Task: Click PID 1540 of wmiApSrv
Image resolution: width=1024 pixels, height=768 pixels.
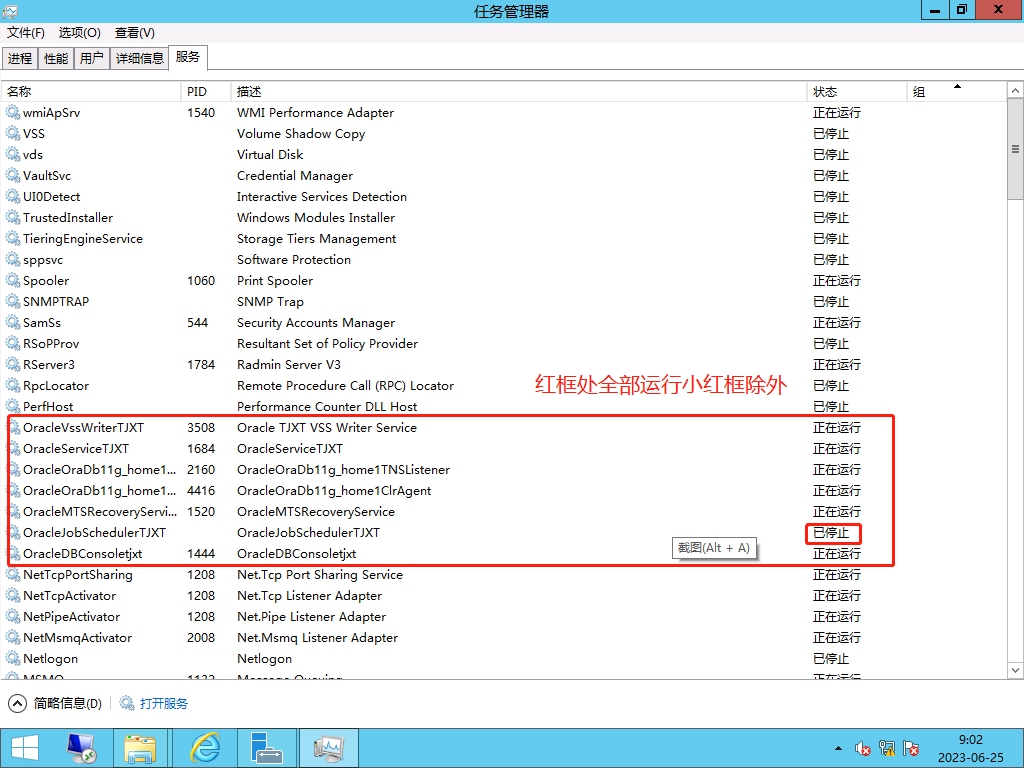Action: [x=200, y=112]
